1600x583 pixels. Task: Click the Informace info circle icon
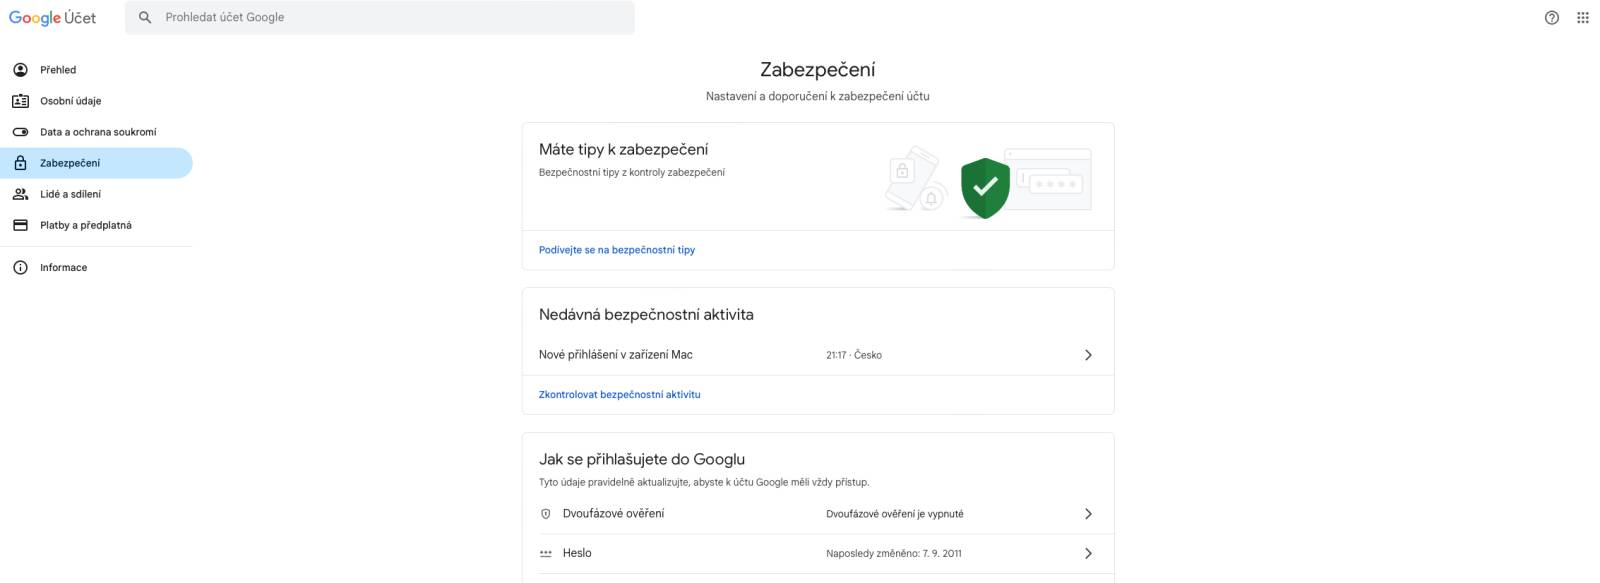click(20, 267)
